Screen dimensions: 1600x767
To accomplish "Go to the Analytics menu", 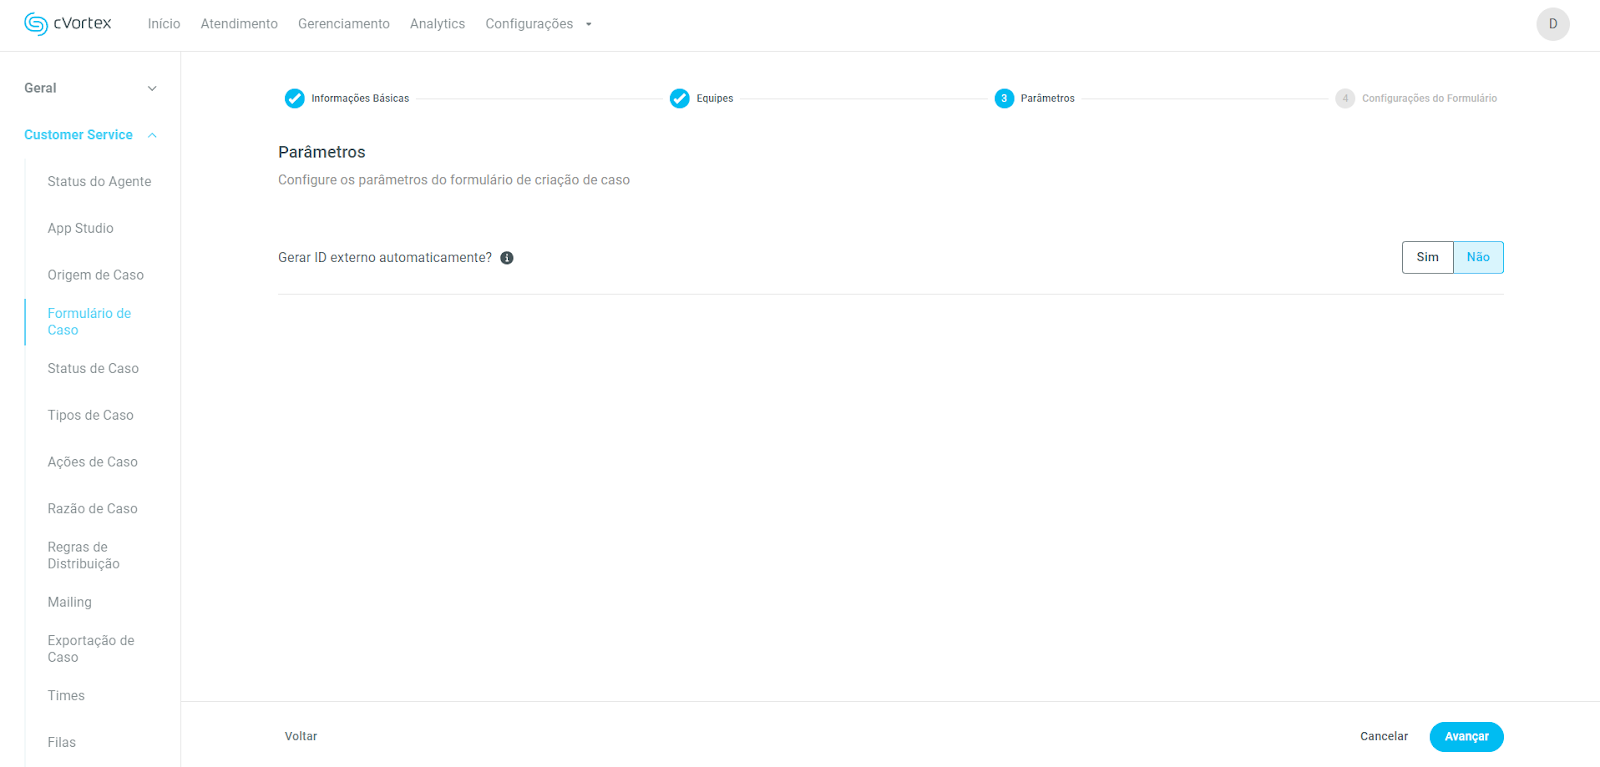I will coord(437,24).
